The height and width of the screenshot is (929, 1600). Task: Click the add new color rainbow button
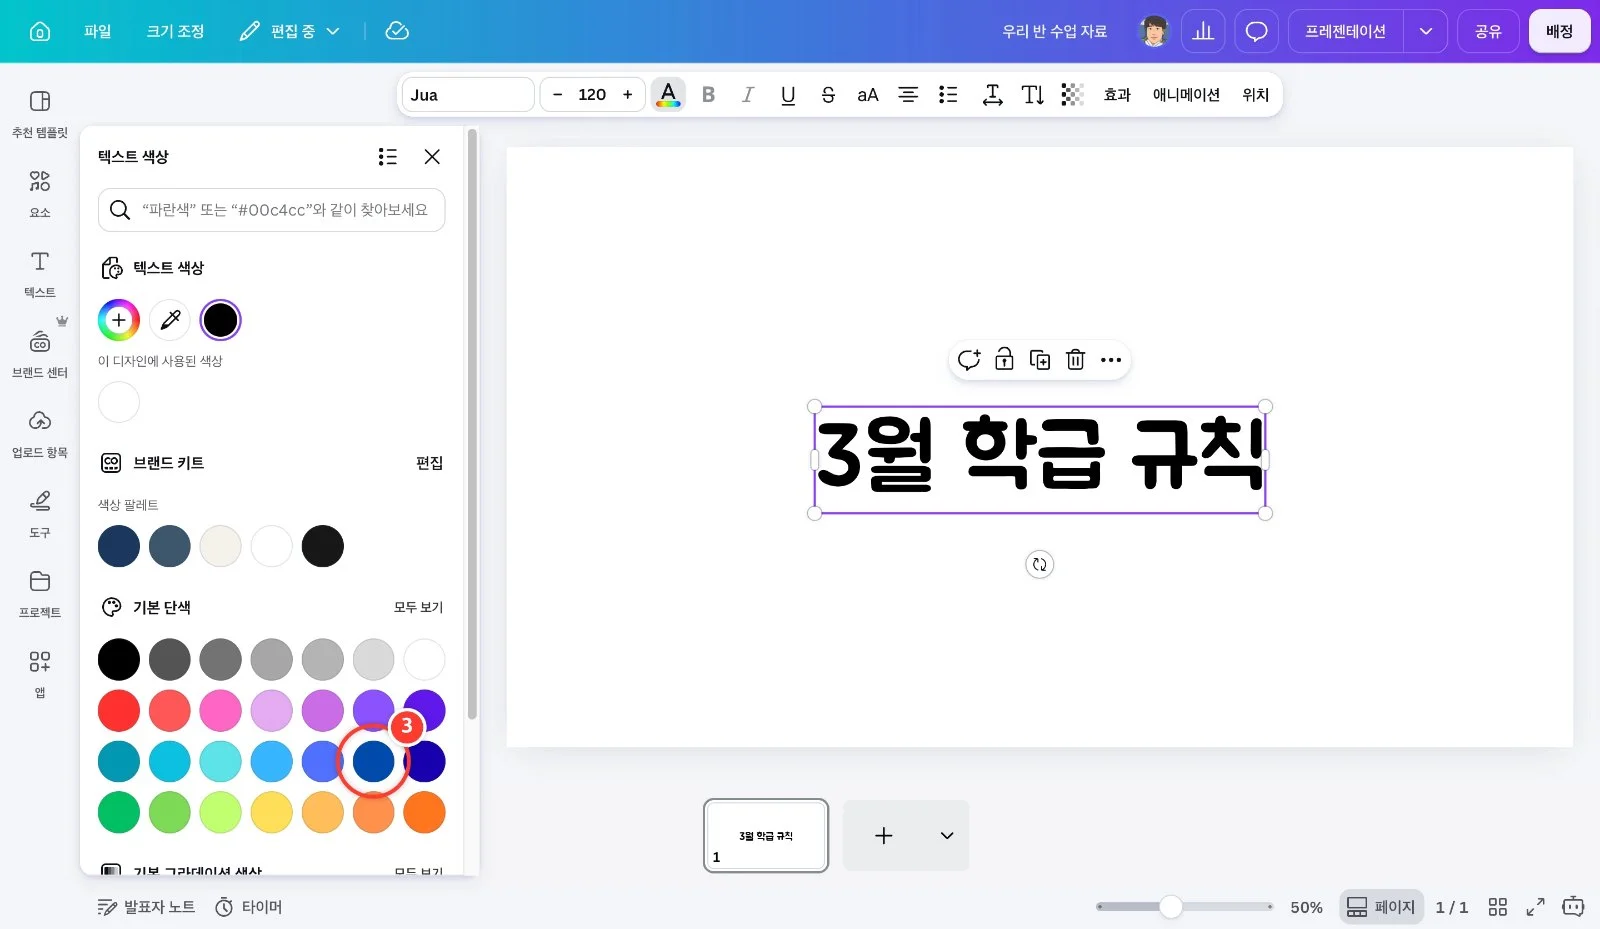tap(119, 320)
